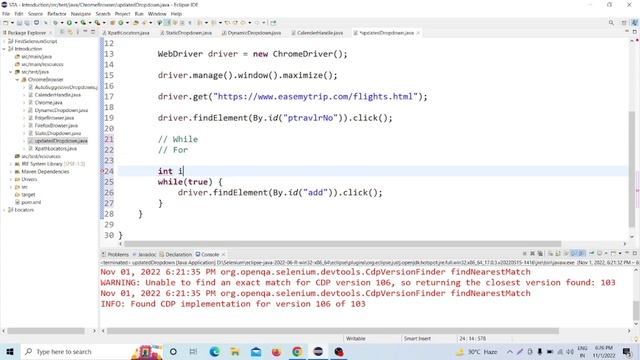Viewport: 640px width, 360px height.
Task: Click the editor vertical scrollbar
Action: (632, 169)
